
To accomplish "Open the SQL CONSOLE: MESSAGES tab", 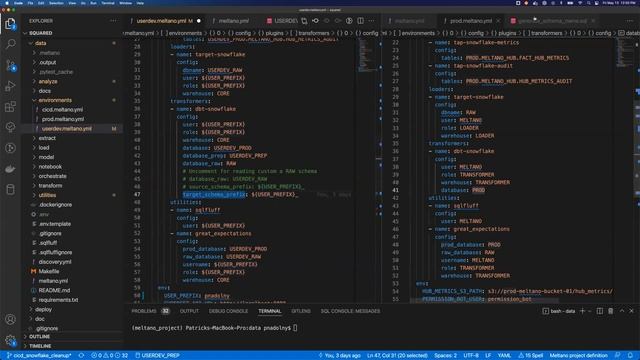I will coord(350,311).
